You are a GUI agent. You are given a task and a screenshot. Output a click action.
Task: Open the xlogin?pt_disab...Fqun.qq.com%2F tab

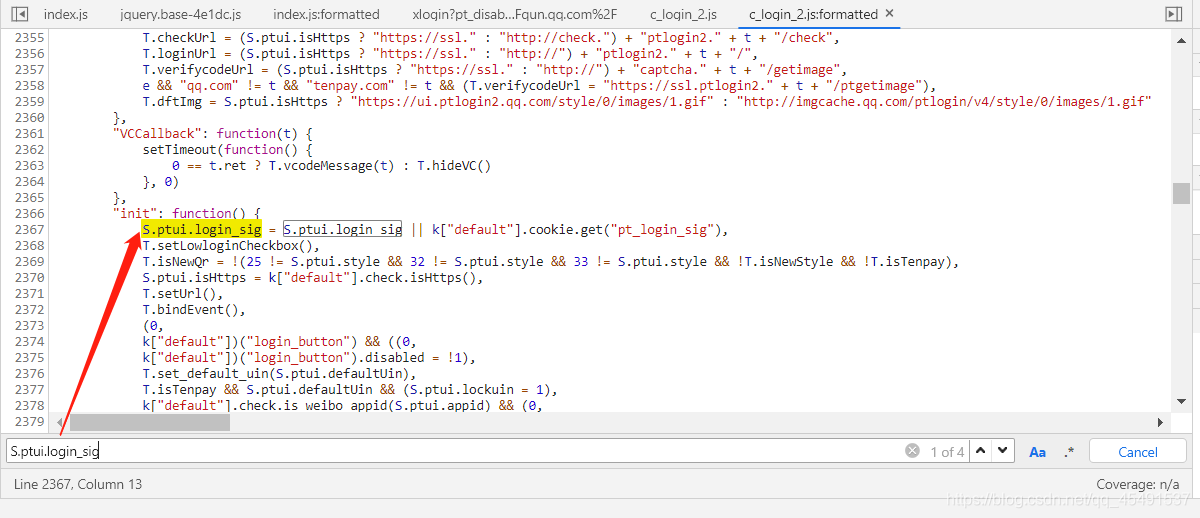(x=514, y=14)
